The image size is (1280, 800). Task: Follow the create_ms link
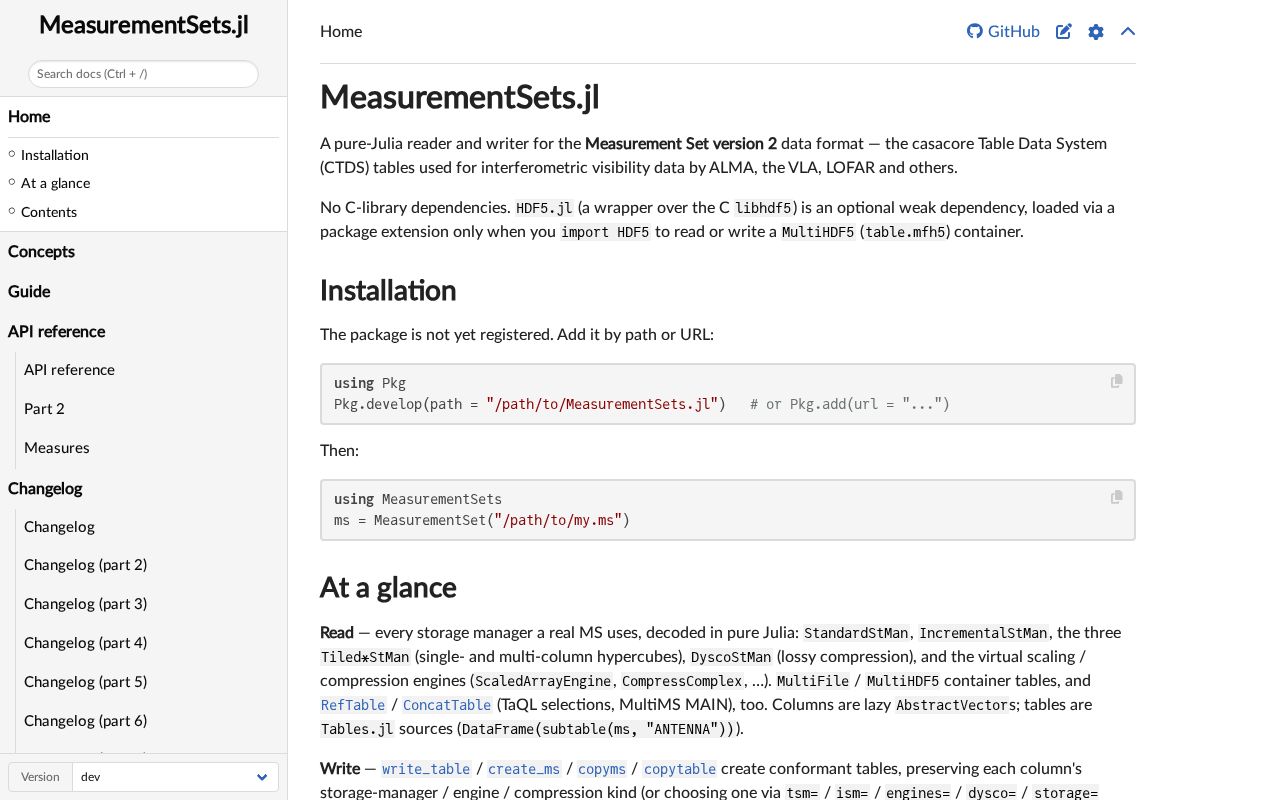pos(524,769)
